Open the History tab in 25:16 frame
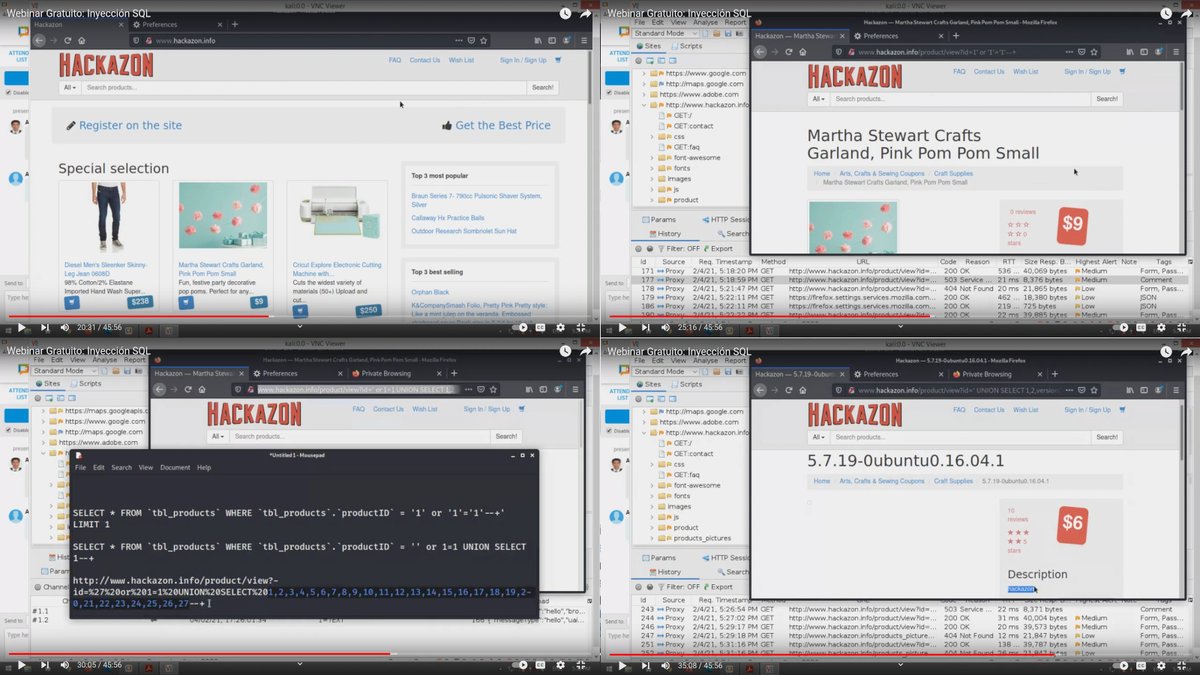 (x=665, y=233)
